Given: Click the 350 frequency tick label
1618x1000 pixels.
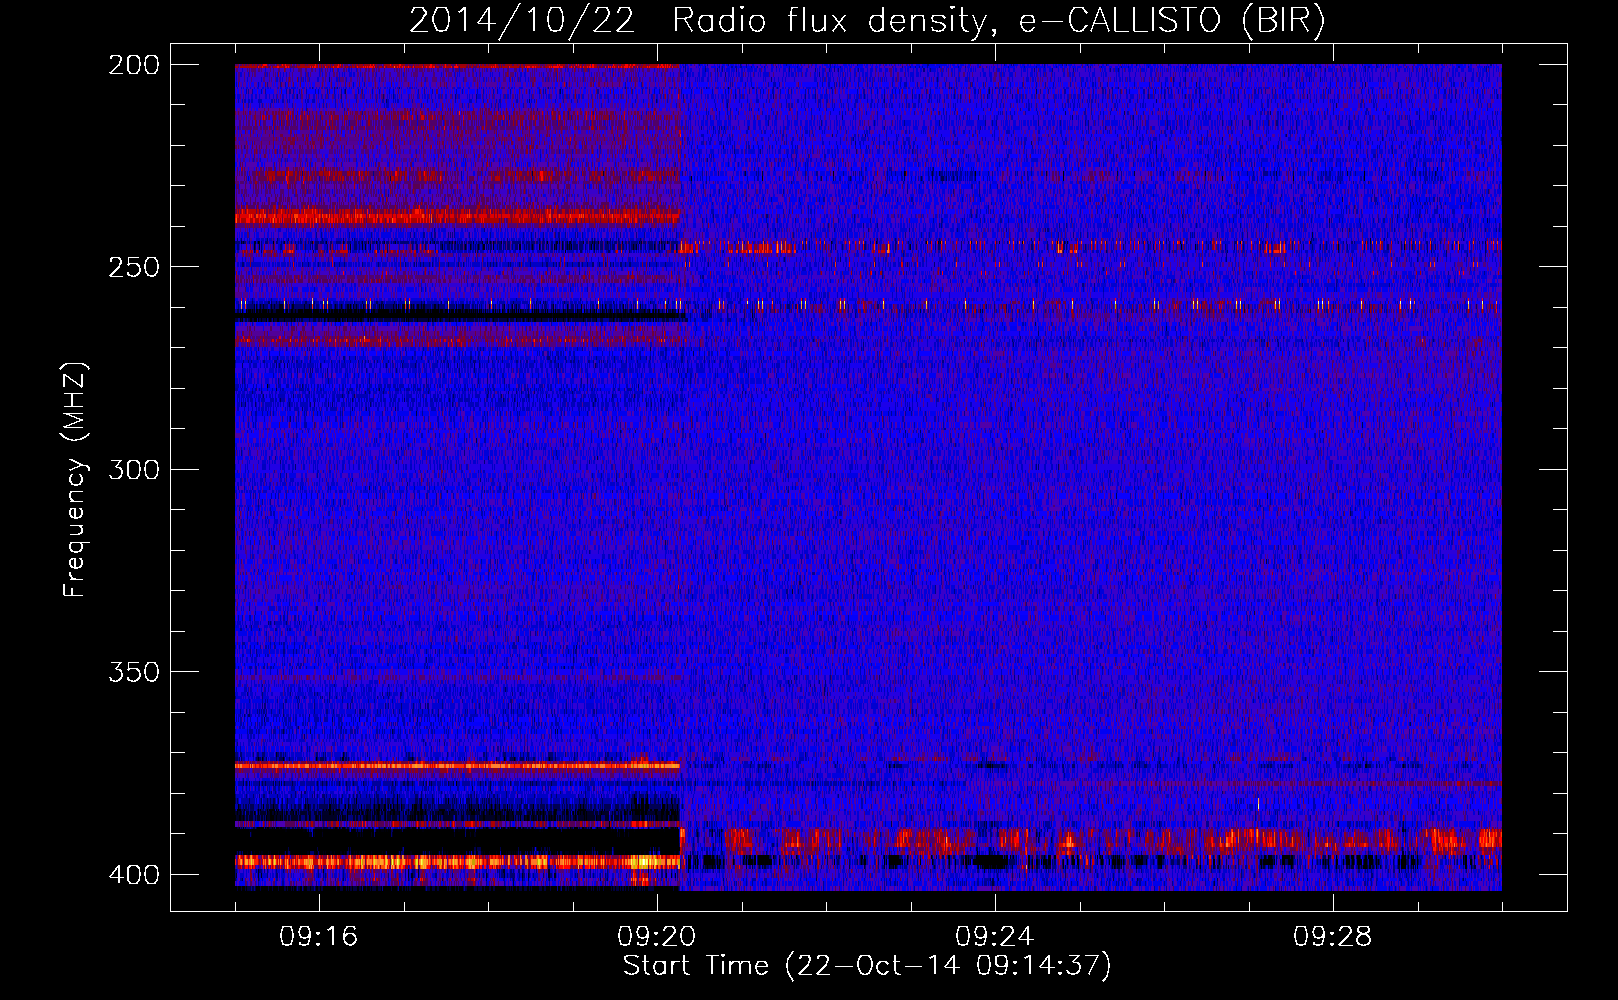Looking at the screenshot, I should pos(134,672).
